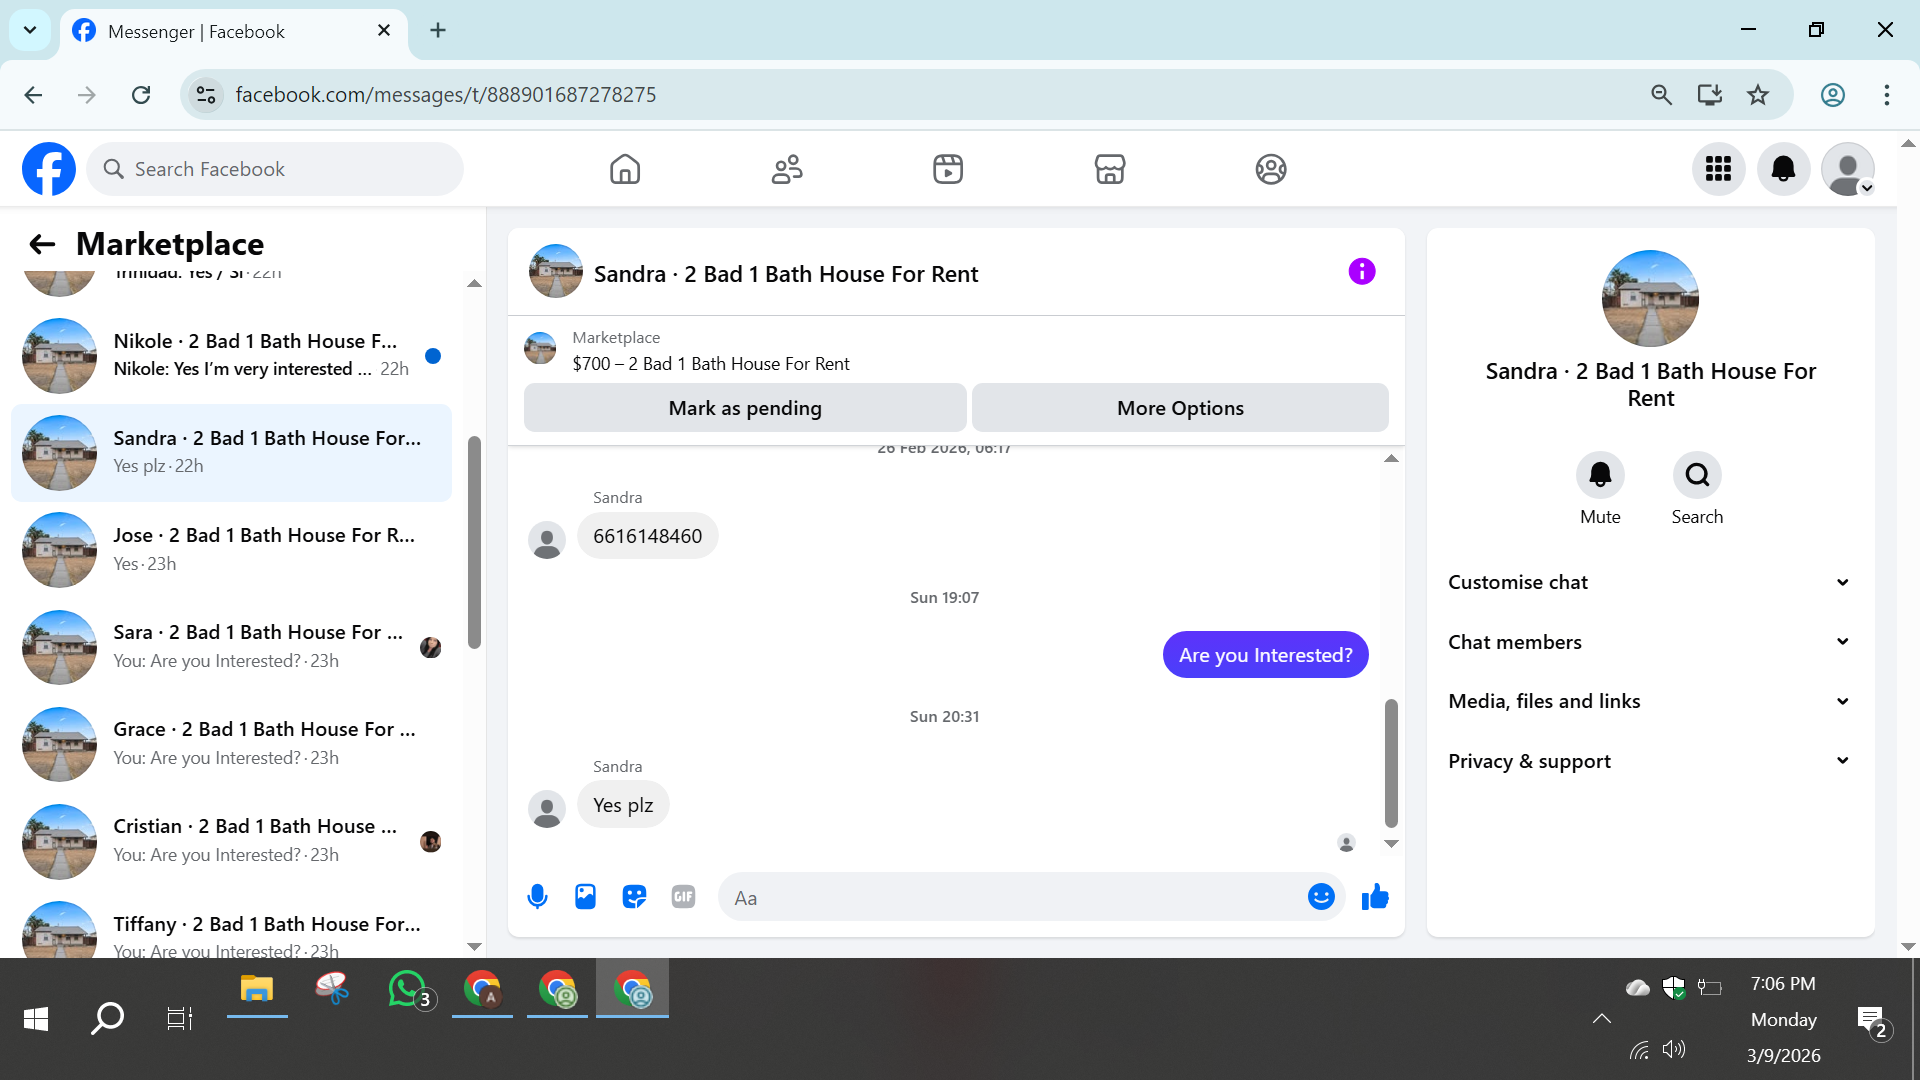
Task: Click the chat messages scrollbar thumb
Action: [1391, 762]
